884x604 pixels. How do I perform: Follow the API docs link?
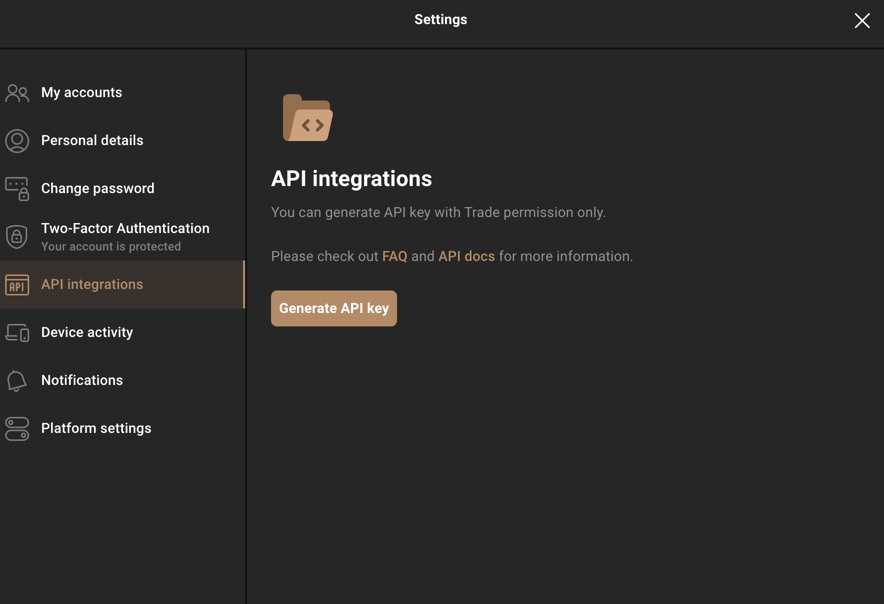466,256
